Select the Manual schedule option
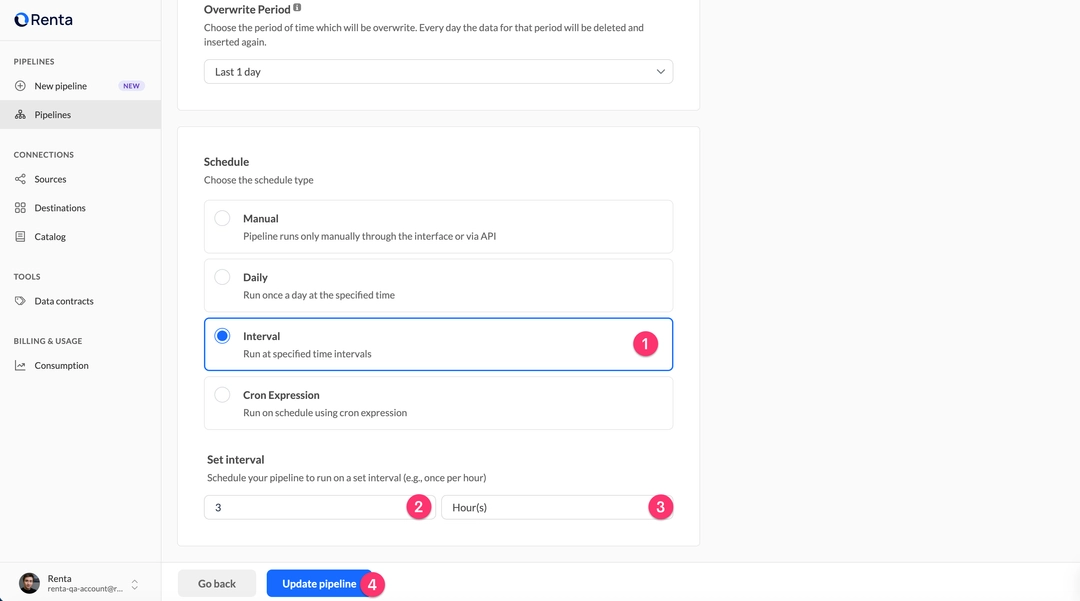1080x601 pixels. (222, 218)
